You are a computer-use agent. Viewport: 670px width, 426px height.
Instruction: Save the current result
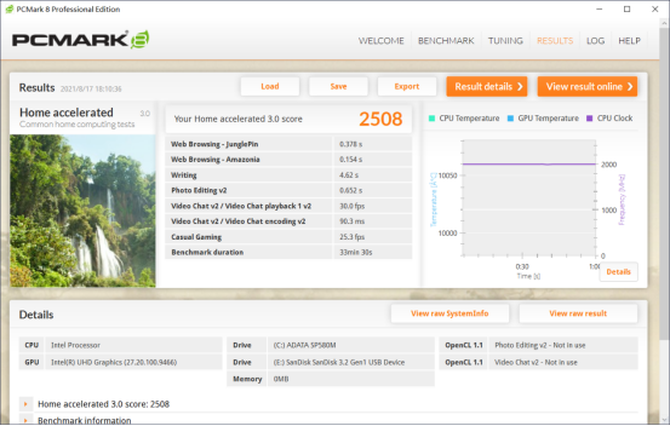[x=338, y=87]
